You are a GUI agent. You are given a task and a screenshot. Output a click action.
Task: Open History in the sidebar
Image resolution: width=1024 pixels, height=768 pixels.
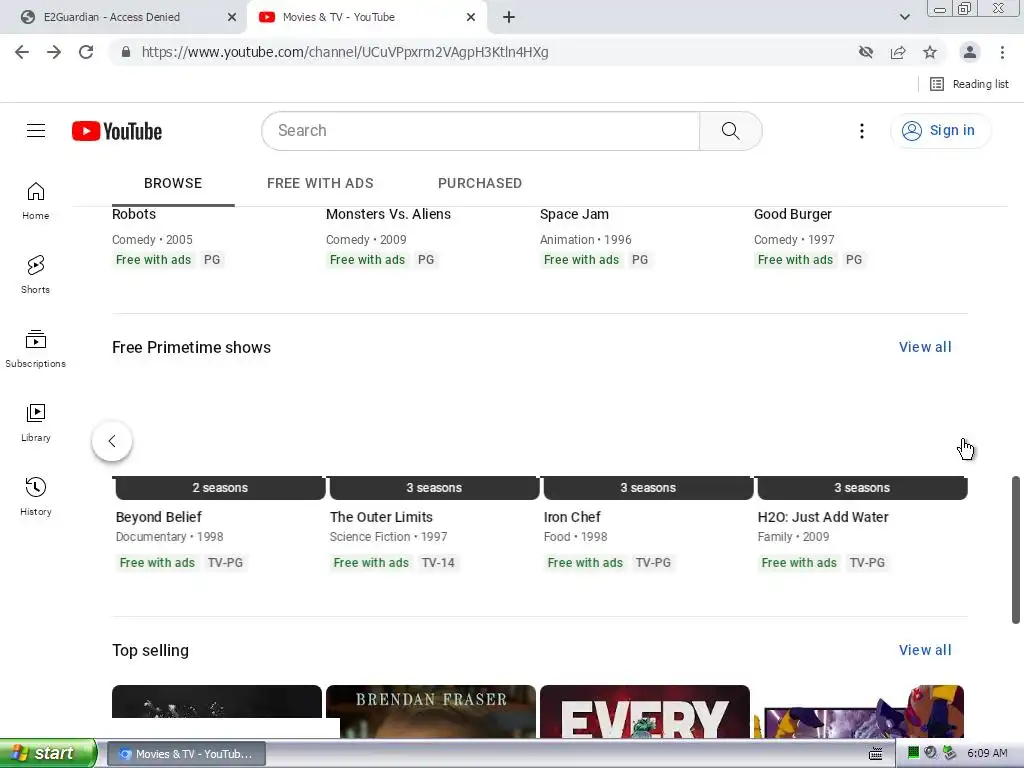point(36,497)
